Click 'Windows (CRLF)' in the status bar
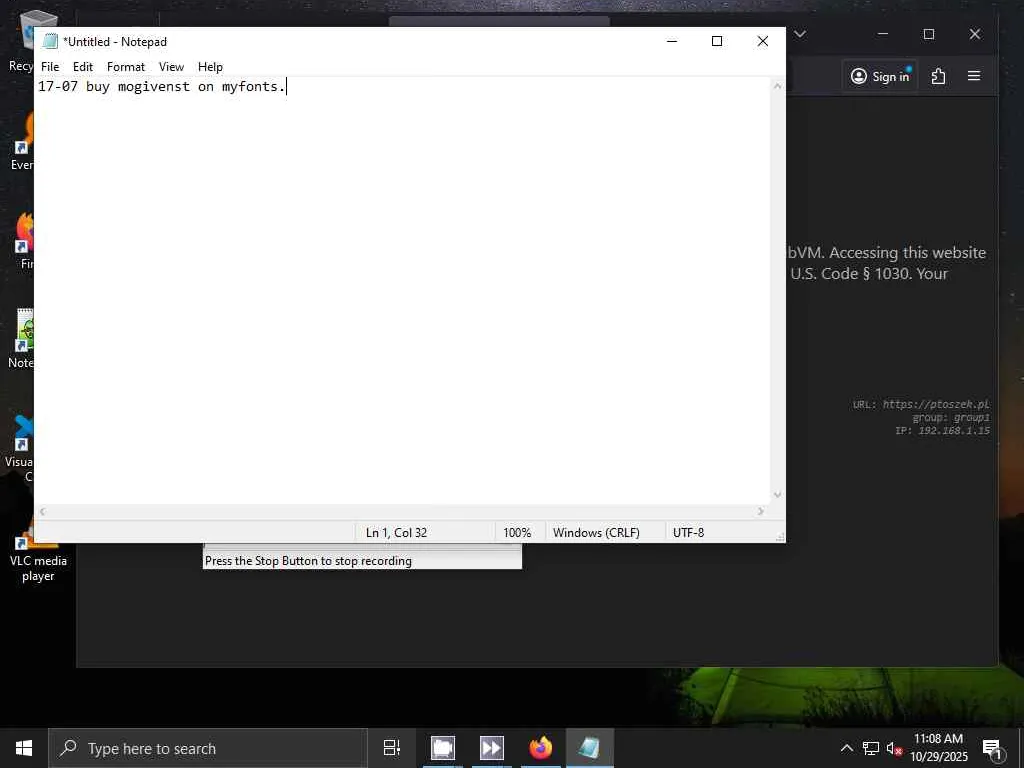1024x768 pixels. pos(596,533)
